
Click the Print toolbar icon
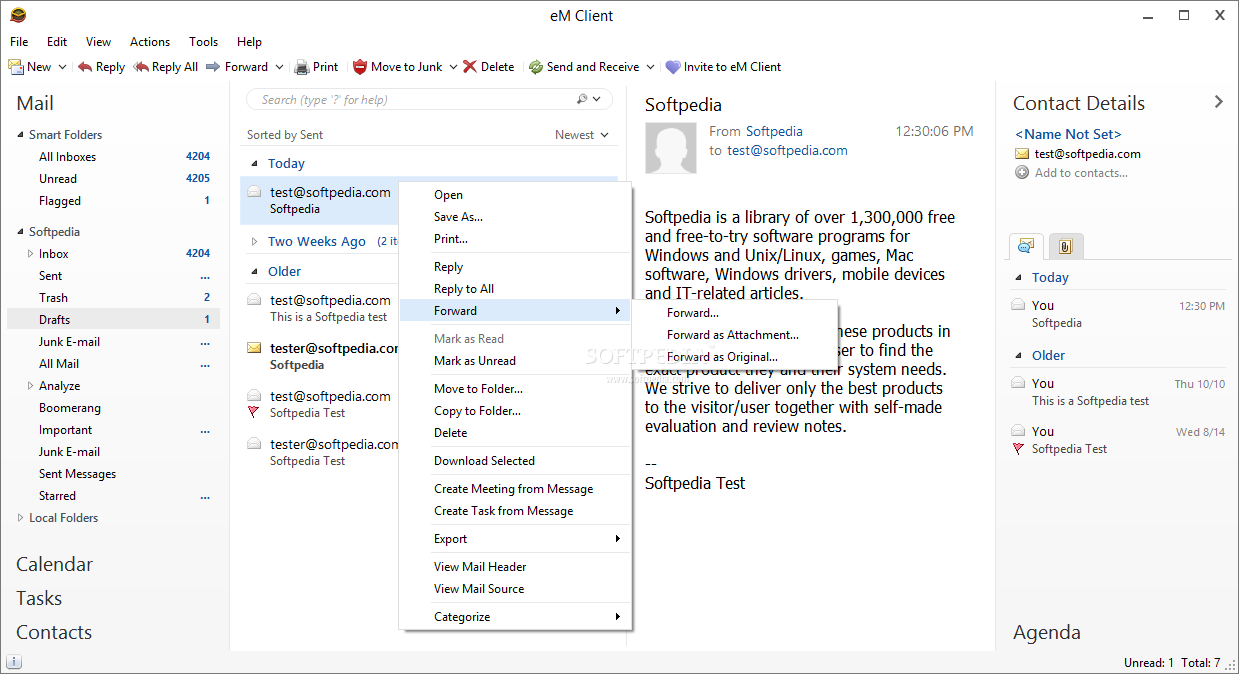coord(301,67)
